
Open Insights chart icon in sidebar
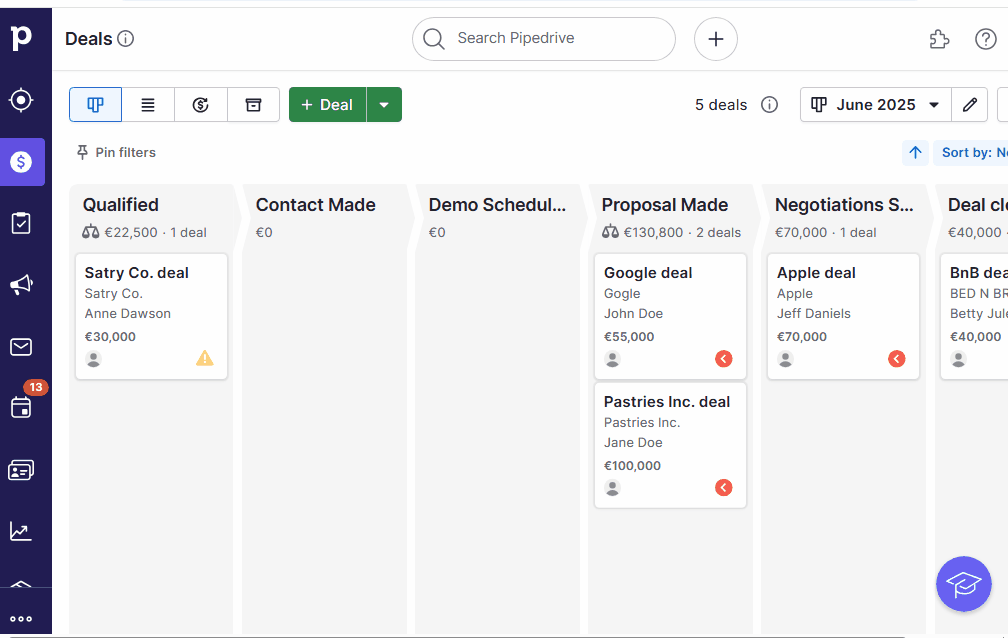click(21, 531)
